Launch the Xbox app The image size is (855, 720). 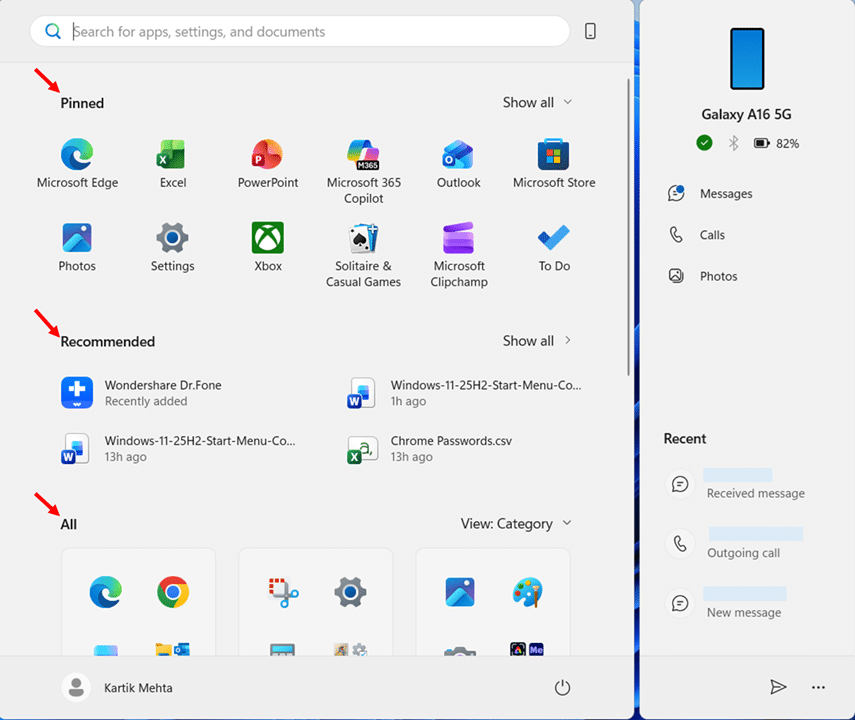268,247
